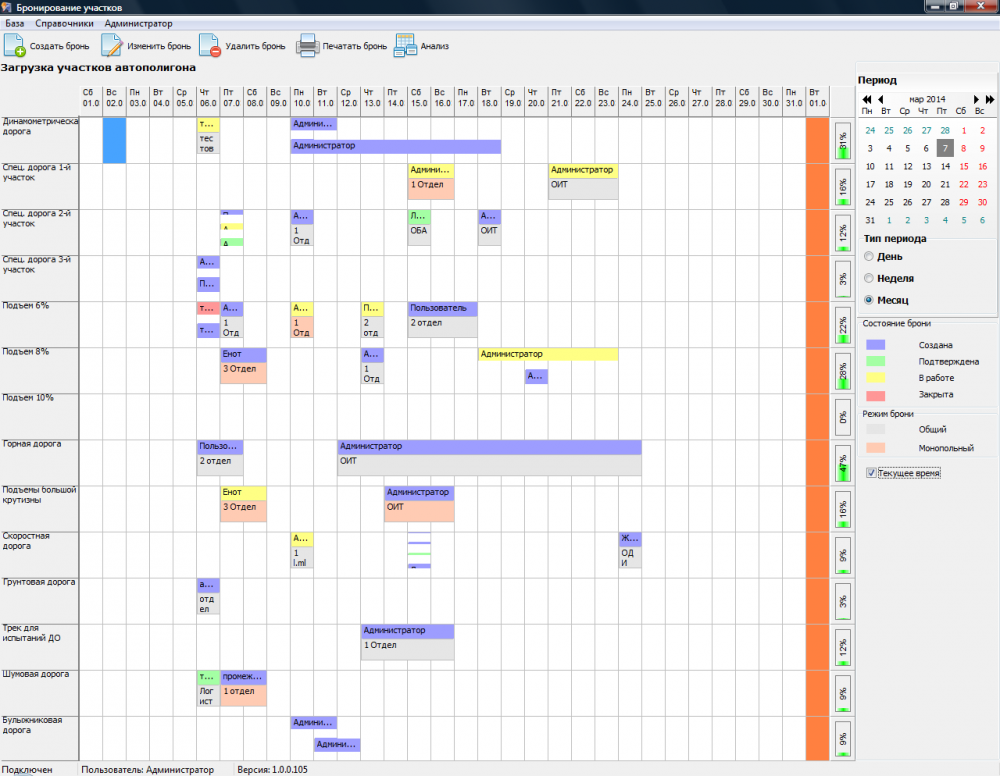Viewport: 1000px width, 776px height.
Task: Open the Справочники menu
Action: click(64, 24)
